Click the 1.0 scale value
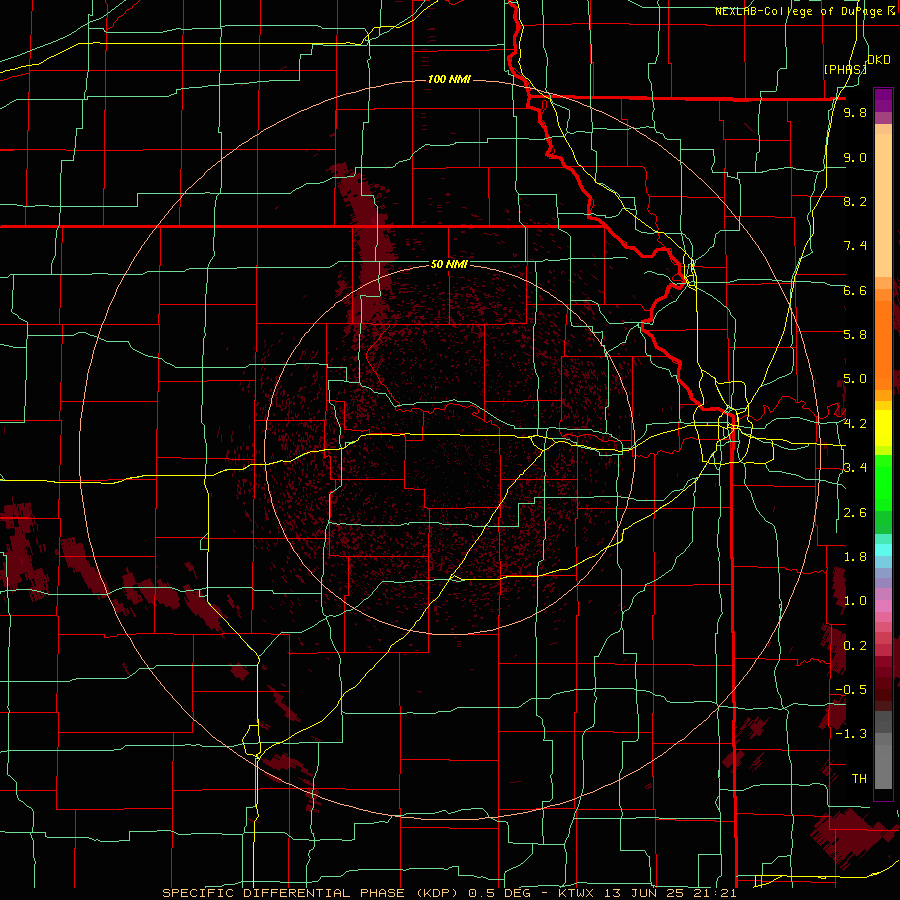Image resolution: width=900 pixels, height=900 pixels. (x=855, y=601)
